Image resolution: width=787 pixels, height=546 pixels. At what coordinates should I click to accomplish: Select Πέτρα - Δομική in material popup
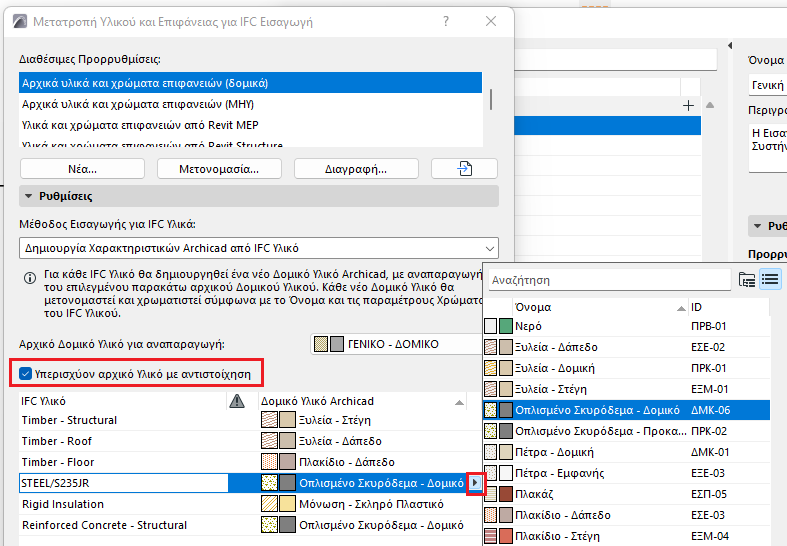626,452
